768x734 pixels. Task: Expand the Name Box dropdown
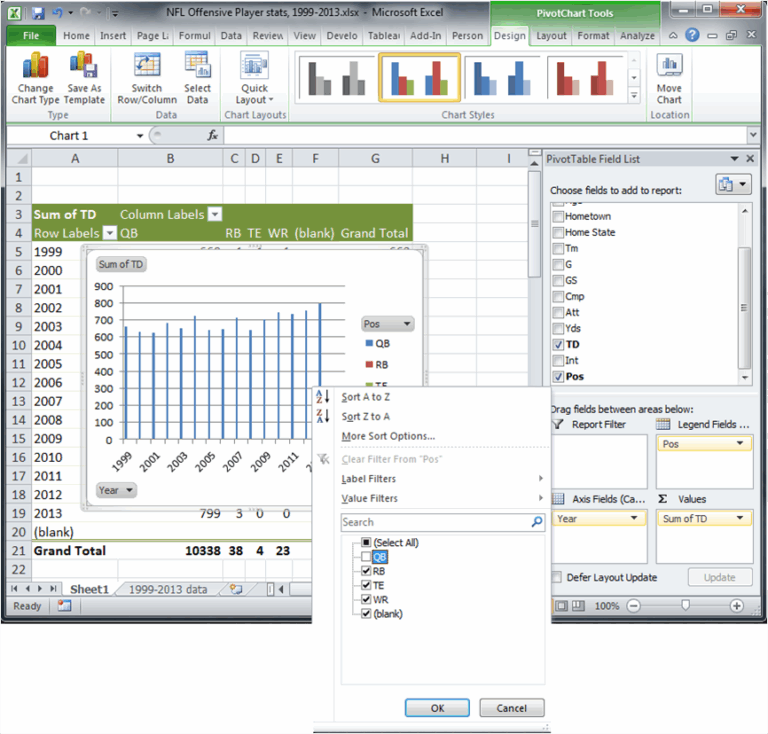click(140, 136)
